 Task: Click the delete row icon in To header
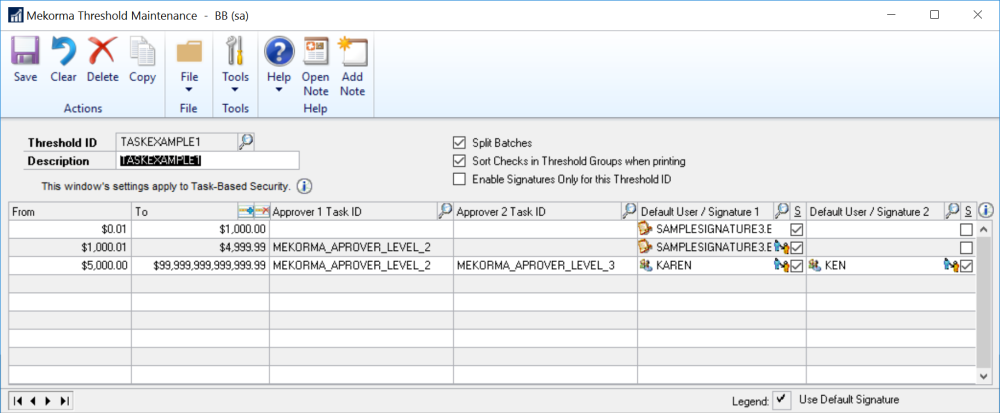click(261, 210)
